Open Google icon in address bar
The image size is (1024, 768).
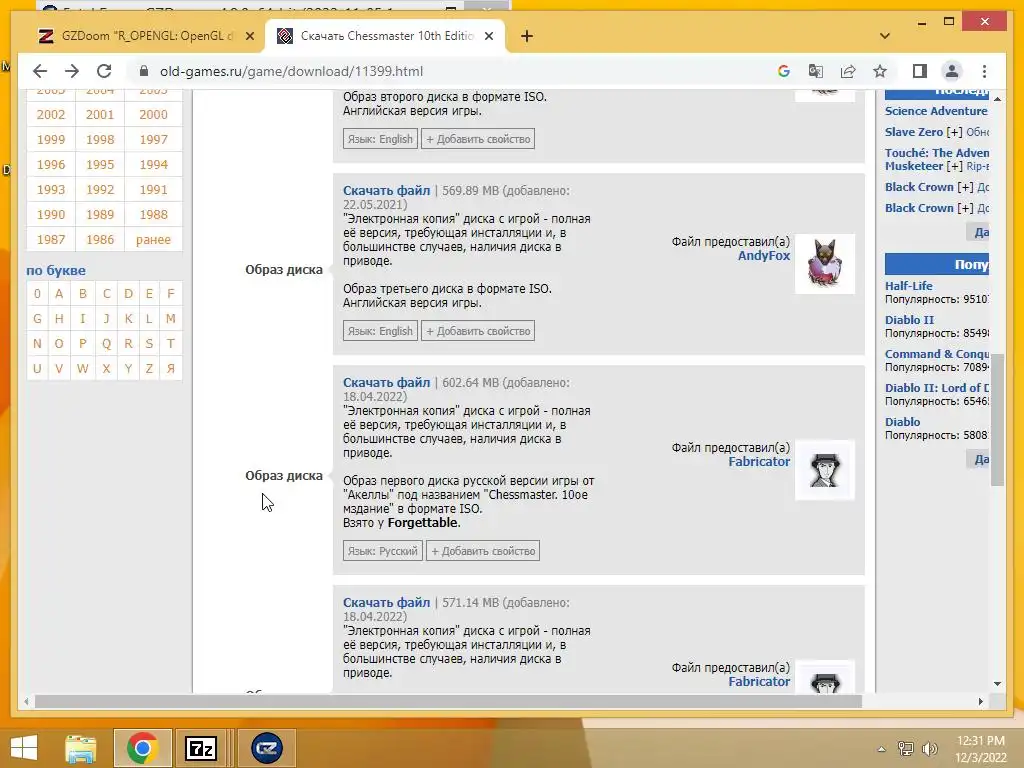point(784,71)
